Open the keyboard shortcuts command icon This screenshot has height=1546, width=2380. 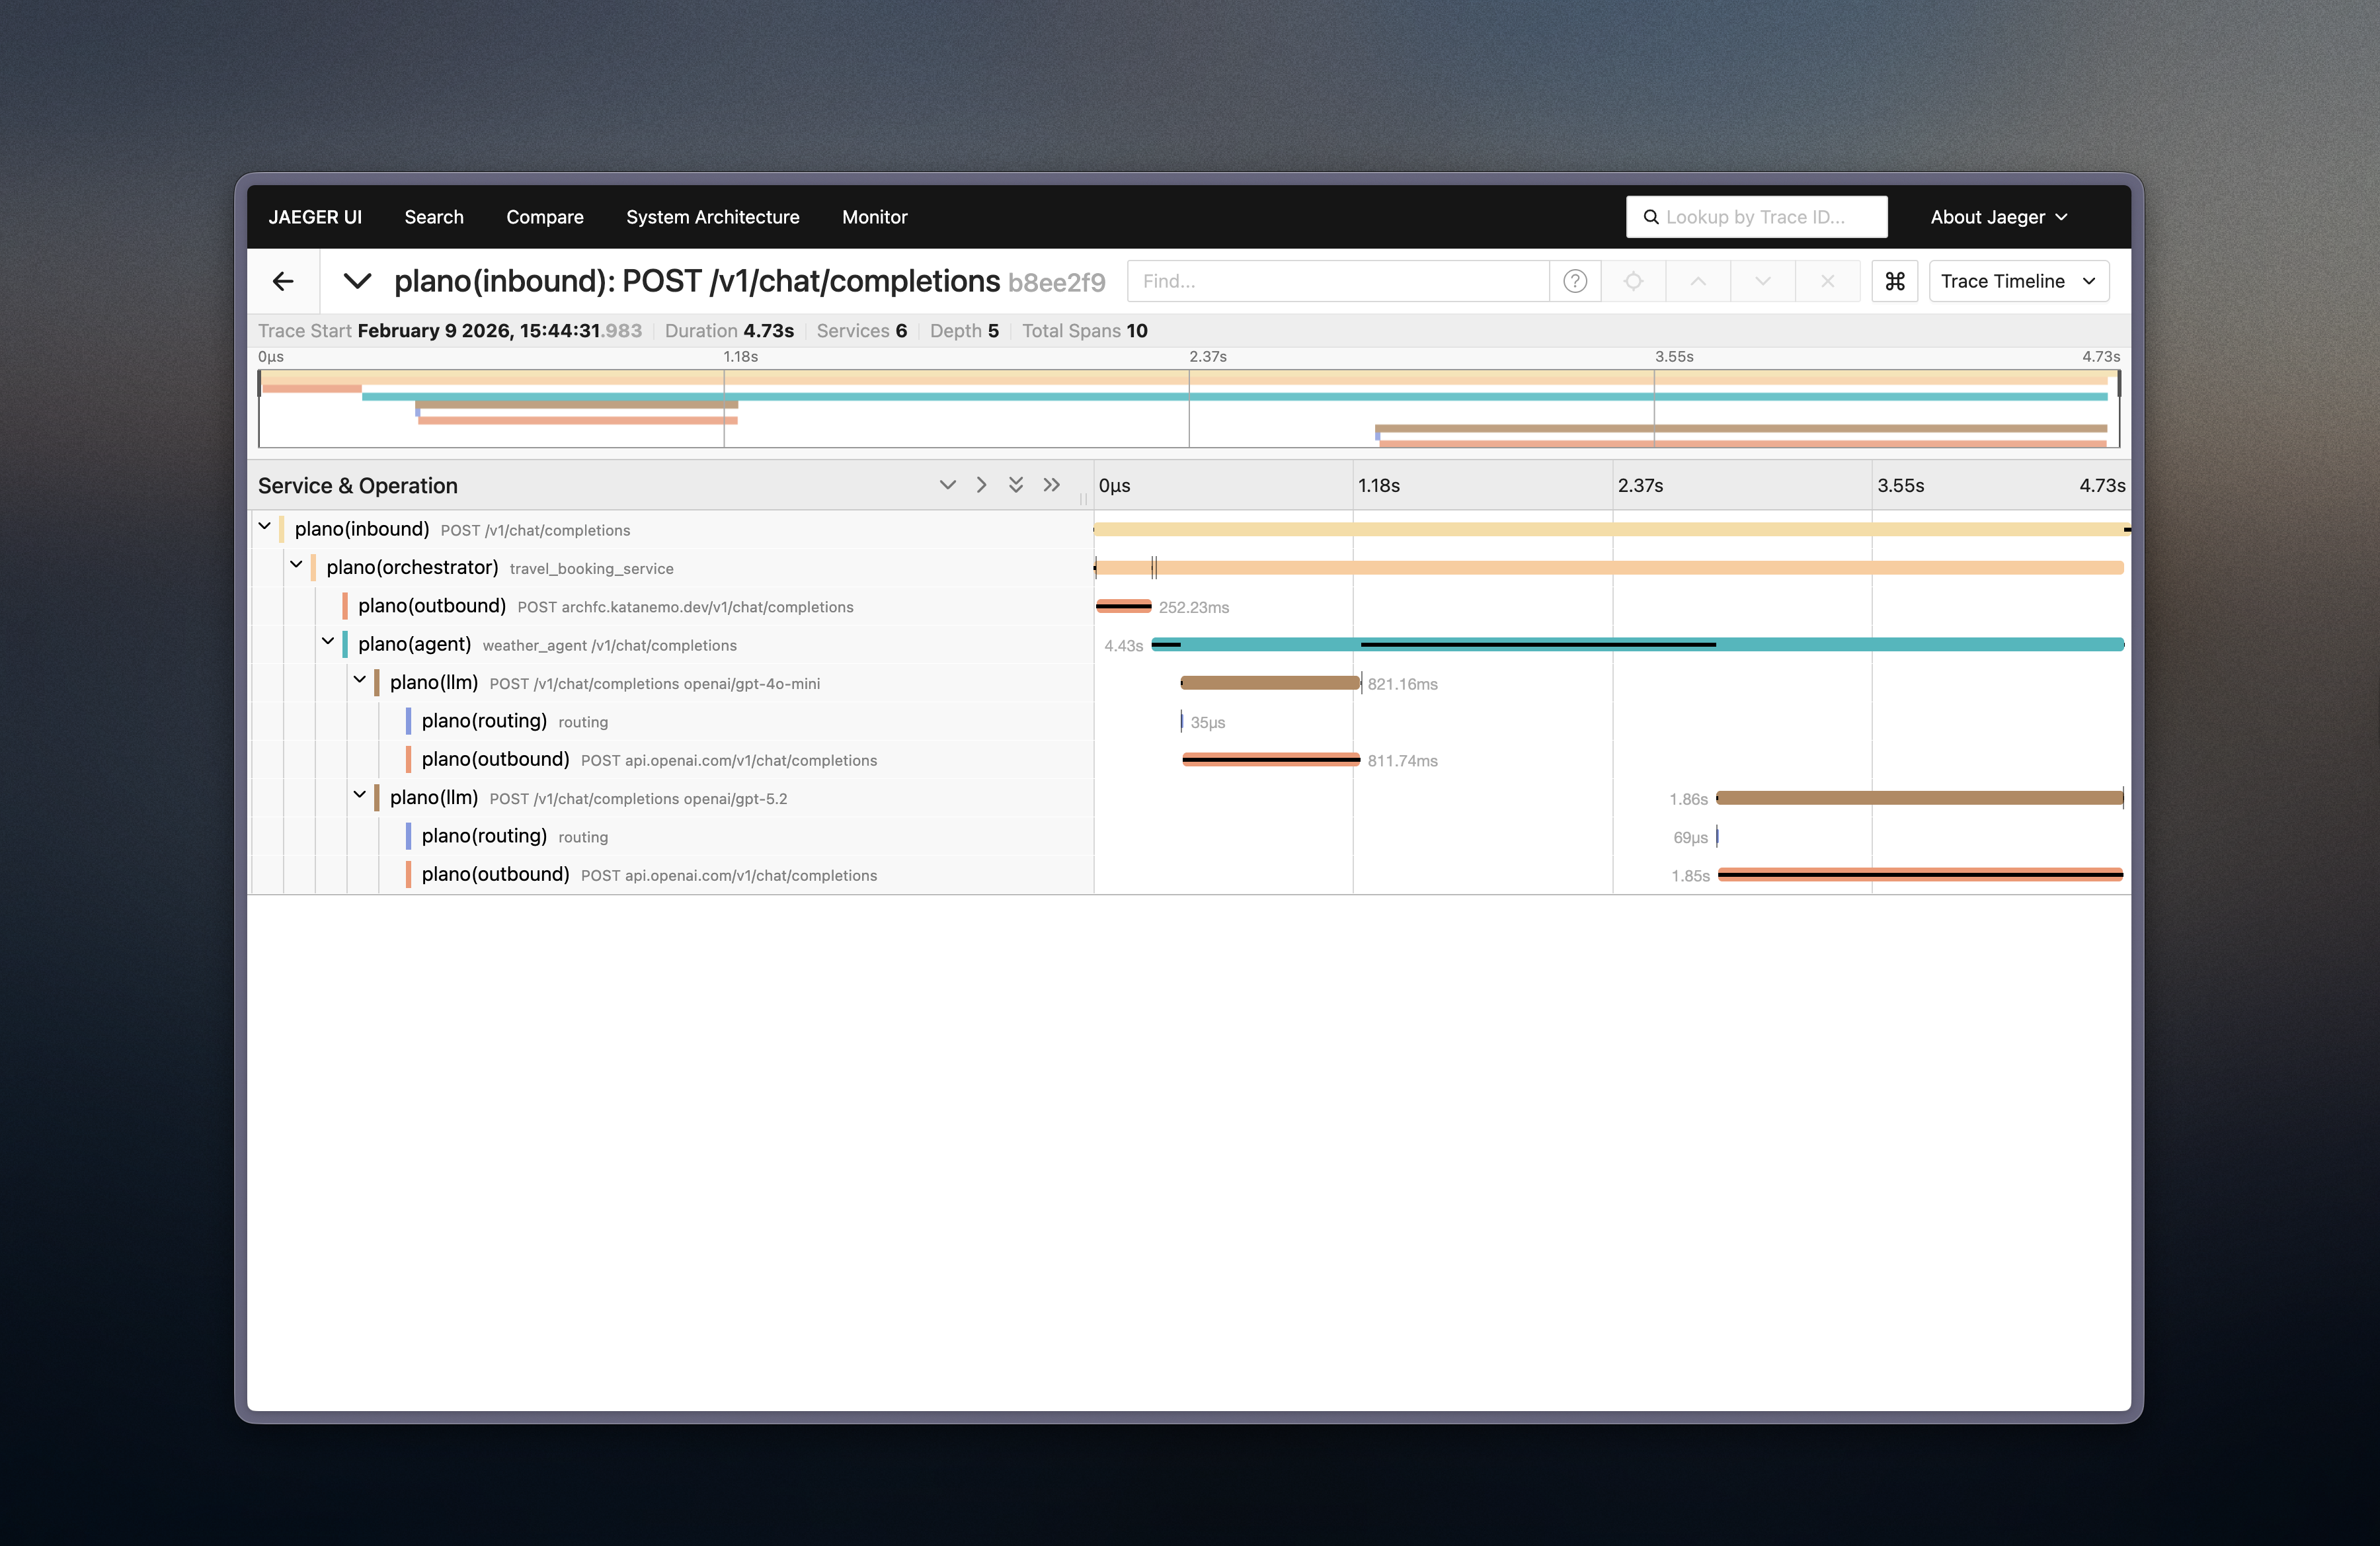[1894, 281]
